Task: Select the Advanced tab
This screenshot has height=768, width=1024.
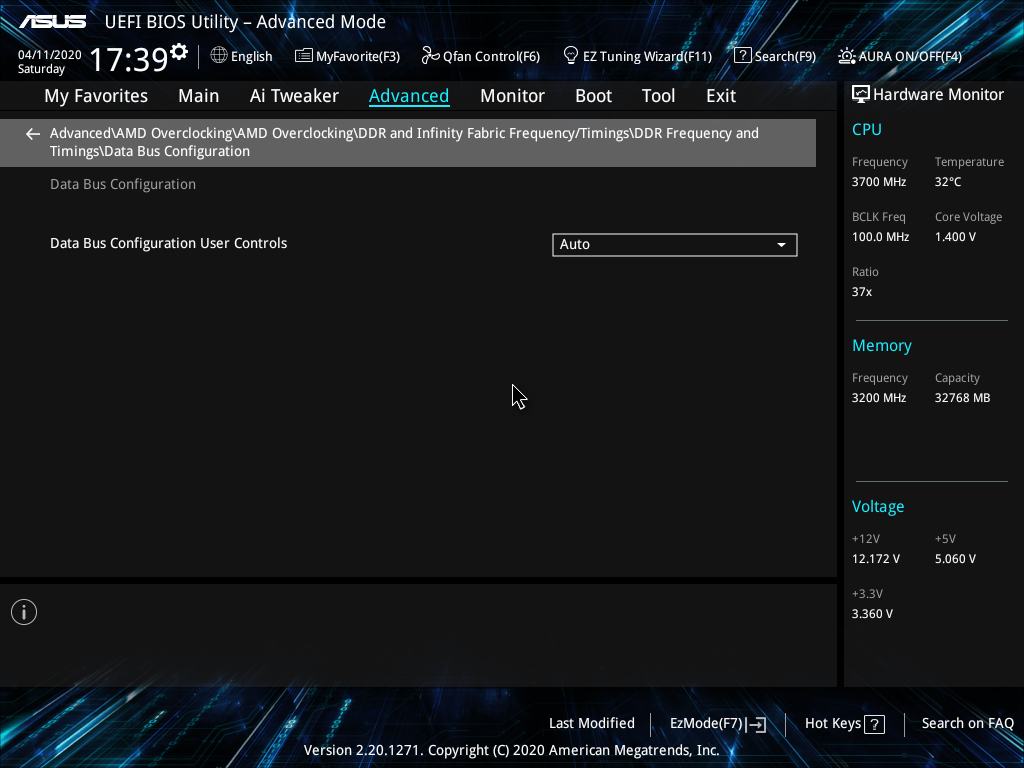Action: tap(409, 96)
